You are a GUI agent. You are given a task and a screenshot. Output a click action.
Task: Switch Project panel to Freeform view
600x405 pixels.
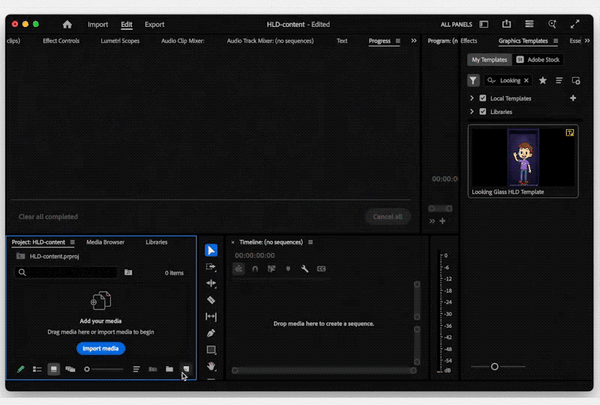(x=70, y=369)
